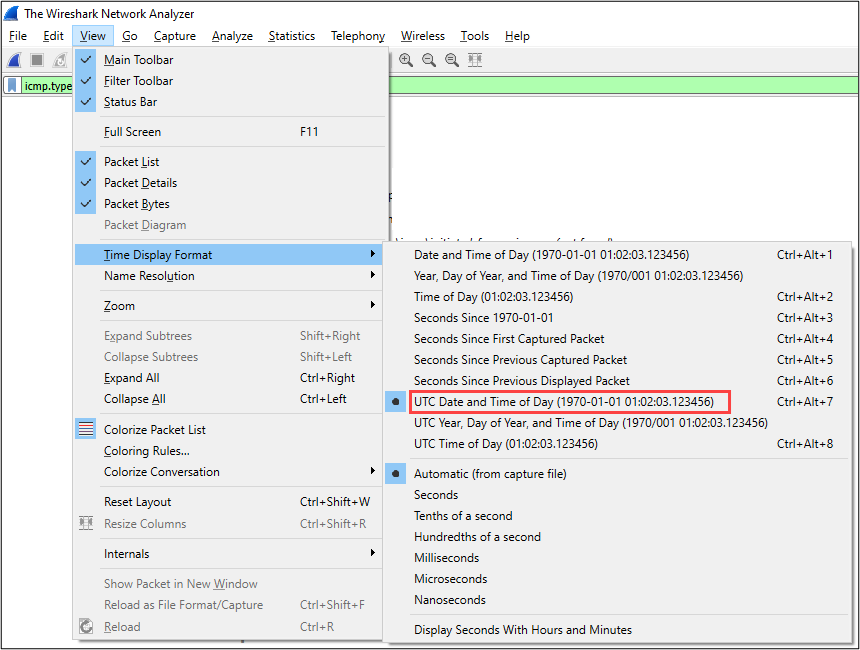Click the resize columns toolbar icon

475,60
